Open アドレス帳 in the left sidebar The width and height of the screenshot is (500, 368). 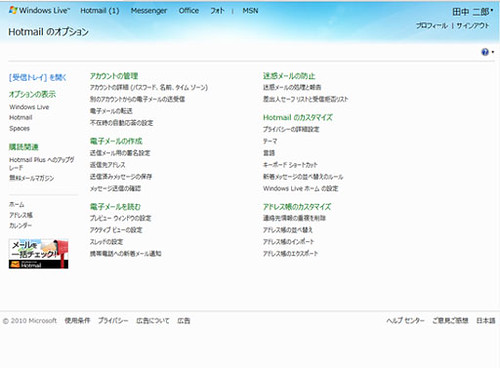tap(21, 215)
